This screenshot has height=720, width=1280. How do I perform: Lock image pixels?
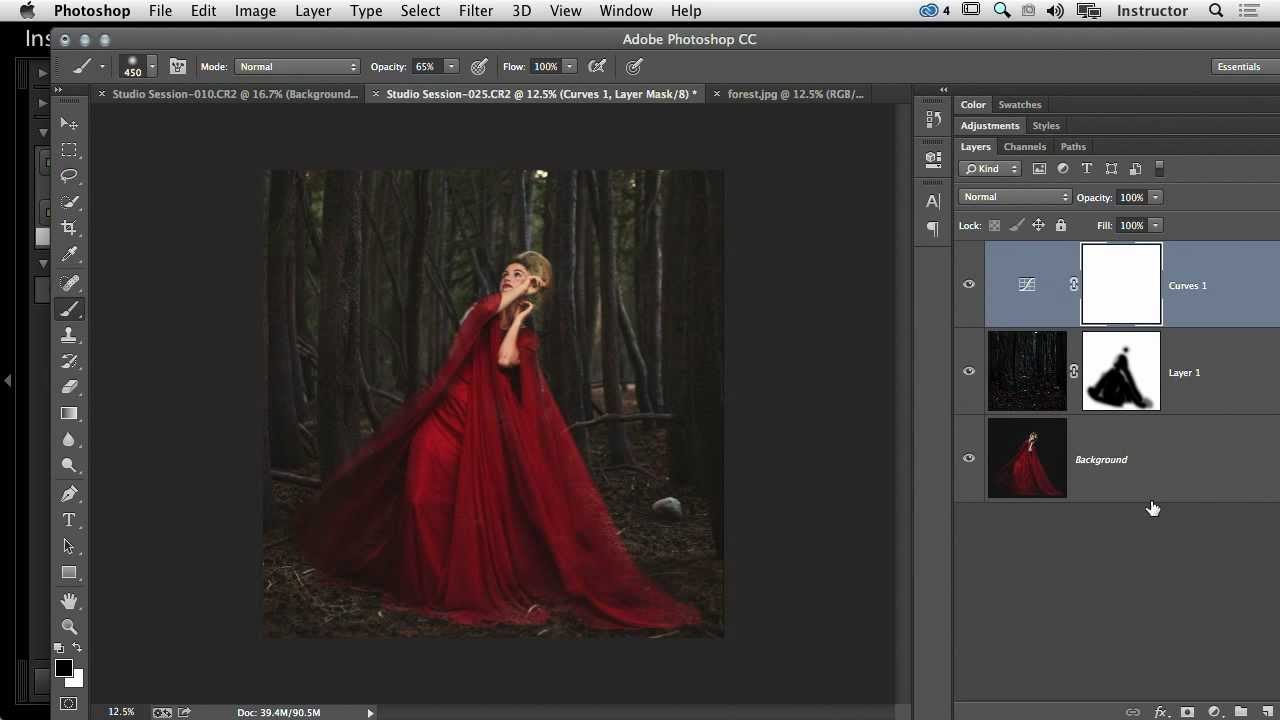click(x=1017, y=226)
